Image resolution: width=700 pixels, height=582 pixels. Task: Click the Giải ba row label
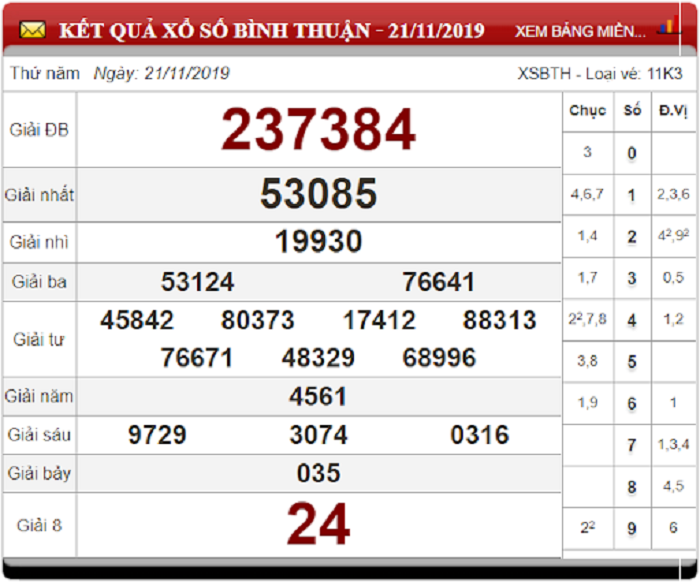(39, 282)
